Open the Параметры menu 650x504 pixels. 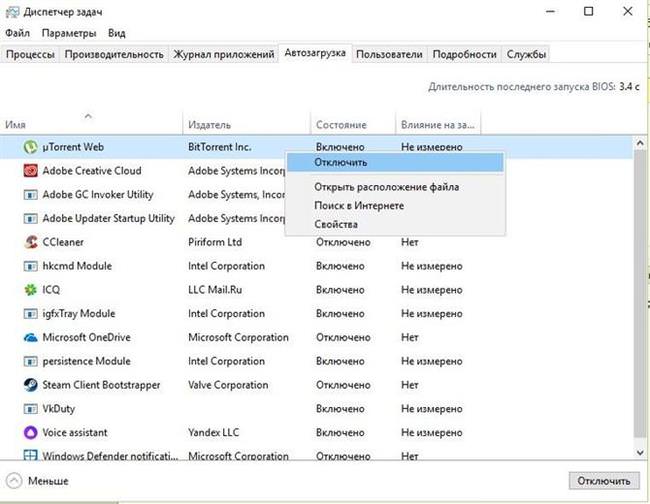pos(69,33)
